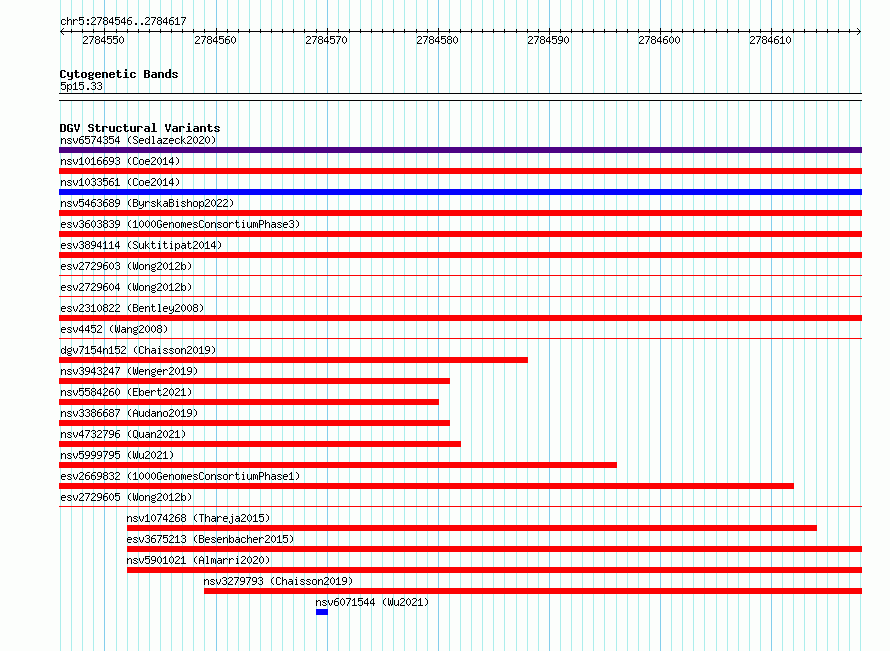Open the nsv6574354 (Sedlazeck2020) variant label
890x651 pixels.
tap(138, 140)
